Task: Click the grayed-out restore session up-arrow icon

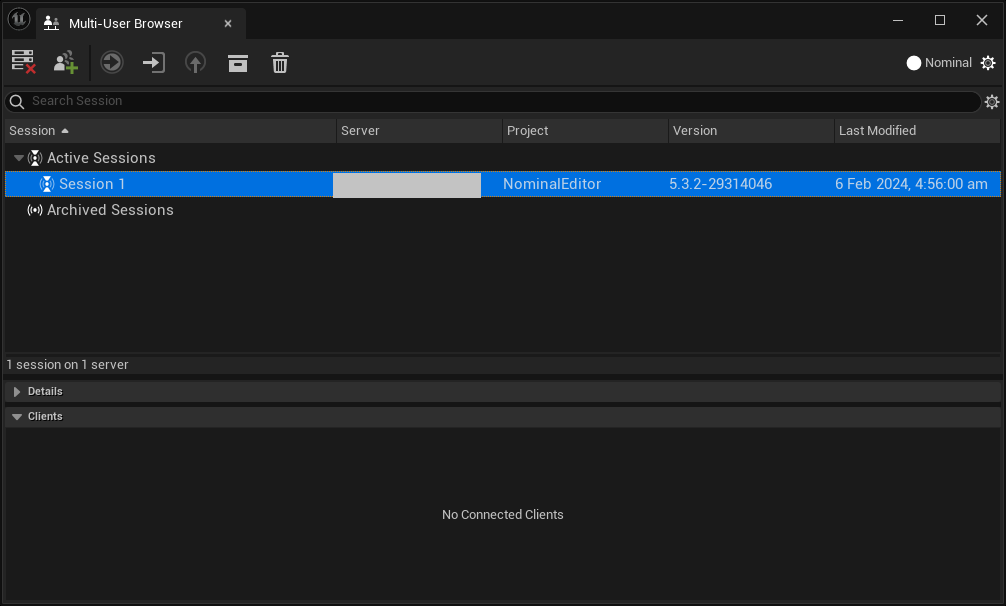Action: point(195,62)
